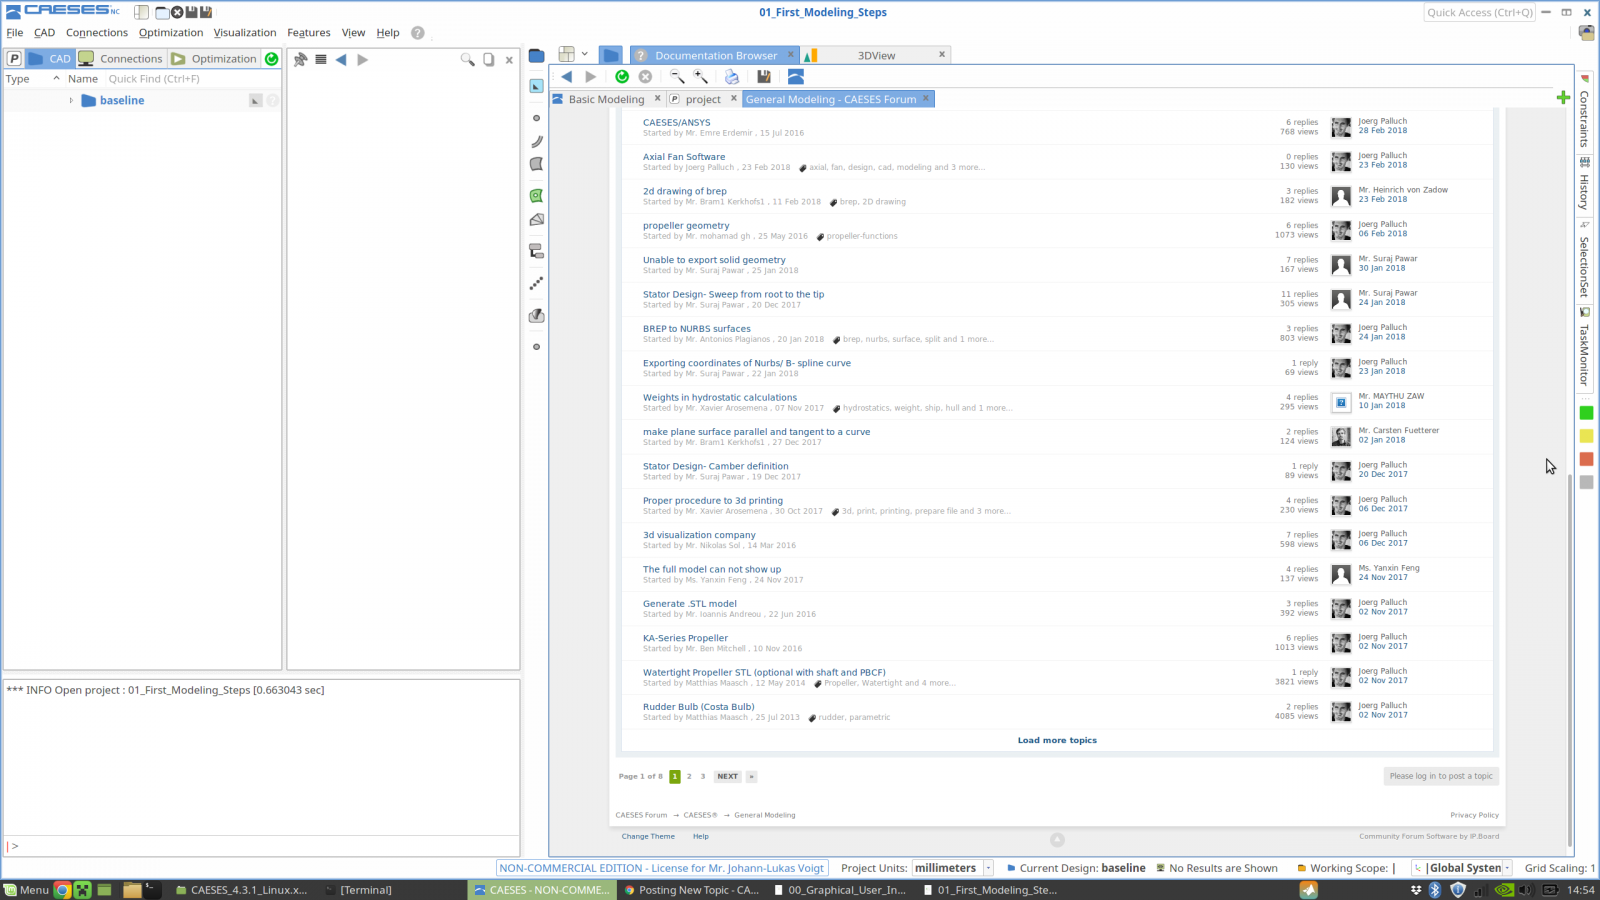
Task: Zoom in the documentation page
Action: [x=701, y=77]
